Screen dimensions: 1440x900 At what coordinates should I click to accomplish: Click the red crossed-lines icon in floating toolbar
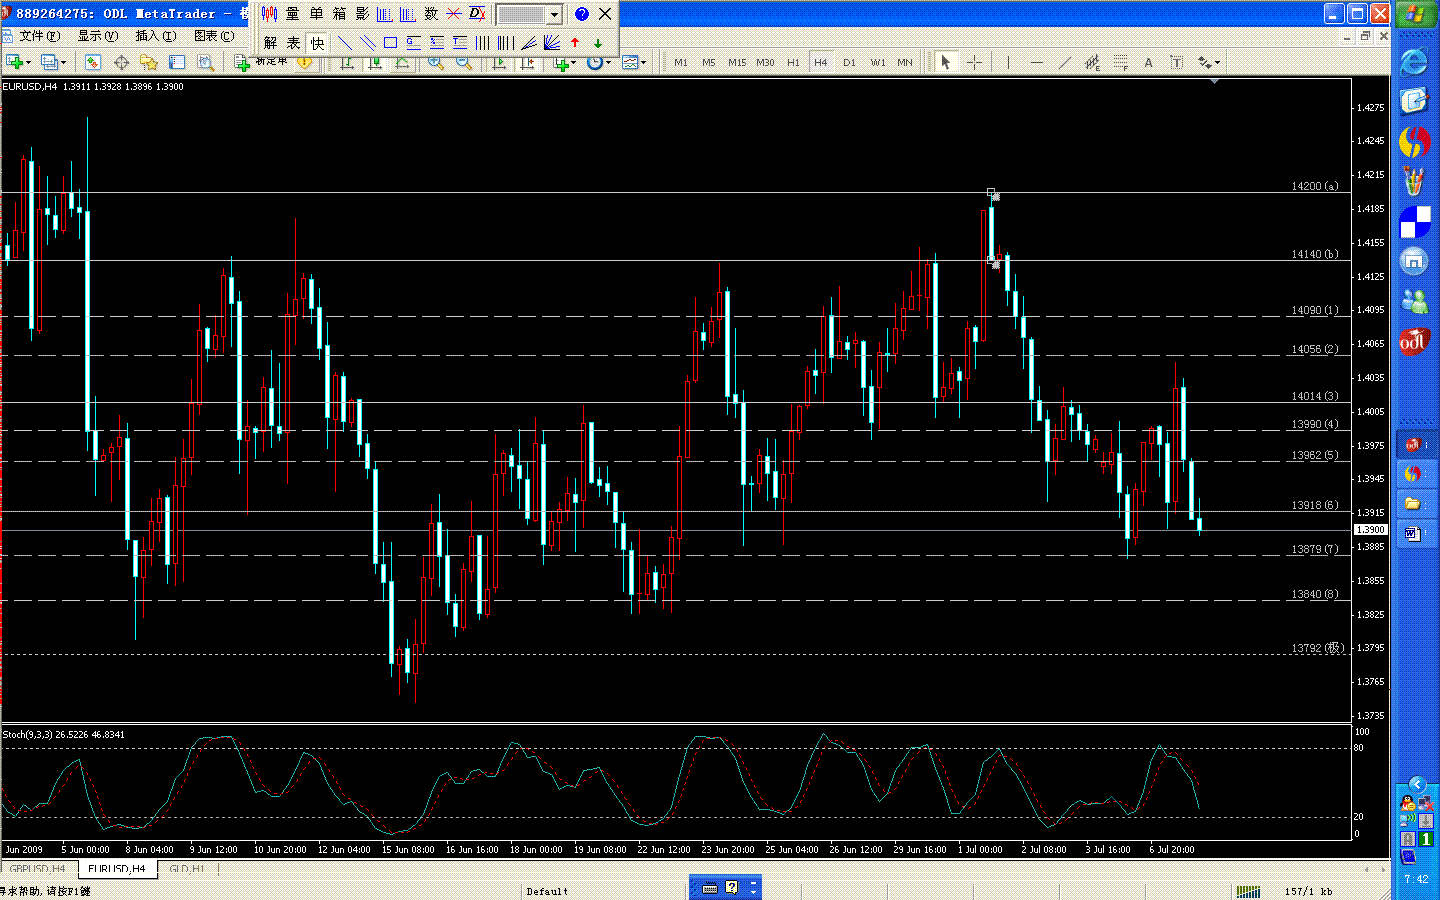point(454,14)
